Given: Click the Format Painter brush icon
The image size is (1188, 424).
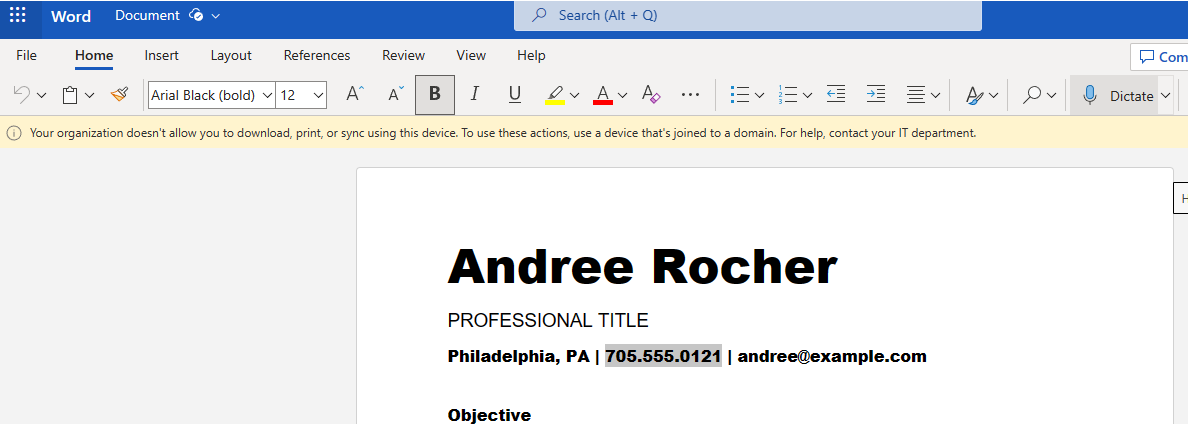Looking at the screenshot, I should point(120,95).
